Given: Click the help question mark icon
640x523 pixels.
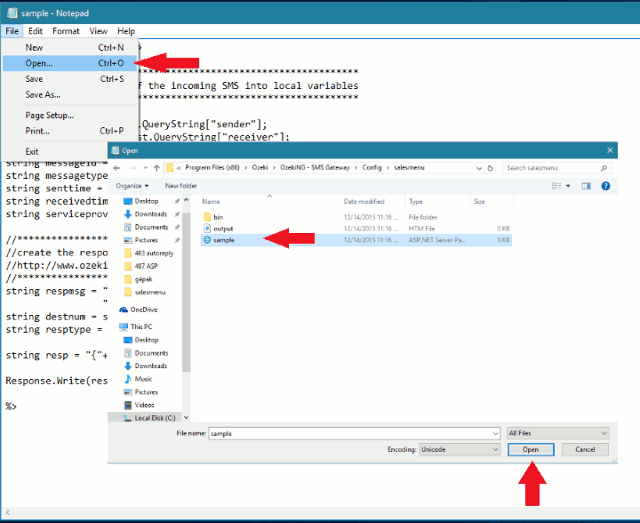Looking at the screenshot, I should tap(607, 185).
